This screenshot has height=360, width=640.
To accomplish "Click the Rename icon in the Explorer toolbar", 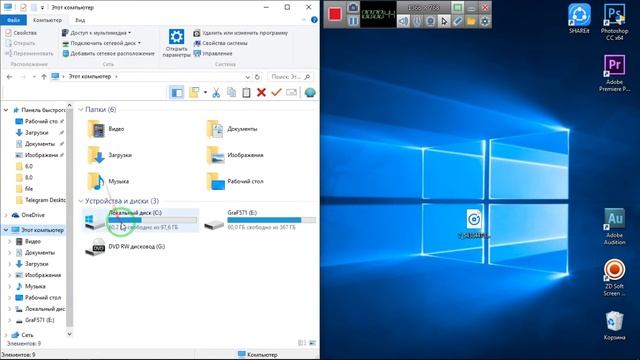I will click(x=291, y=93).
